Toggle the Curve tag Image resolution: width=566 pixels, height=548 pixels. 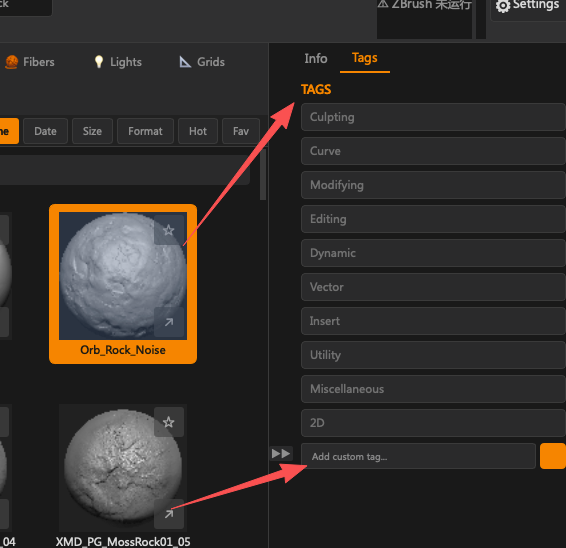(x=433, y=151)
